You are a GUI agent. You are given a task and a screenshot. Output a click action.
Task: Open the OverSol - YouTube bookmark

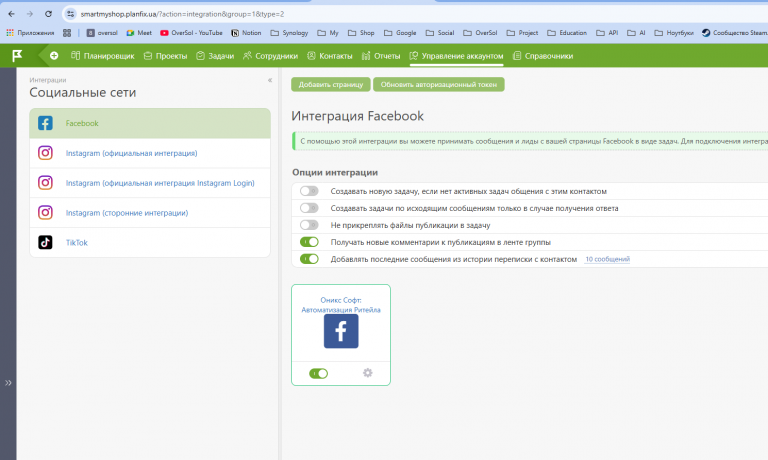pos(191,33)
